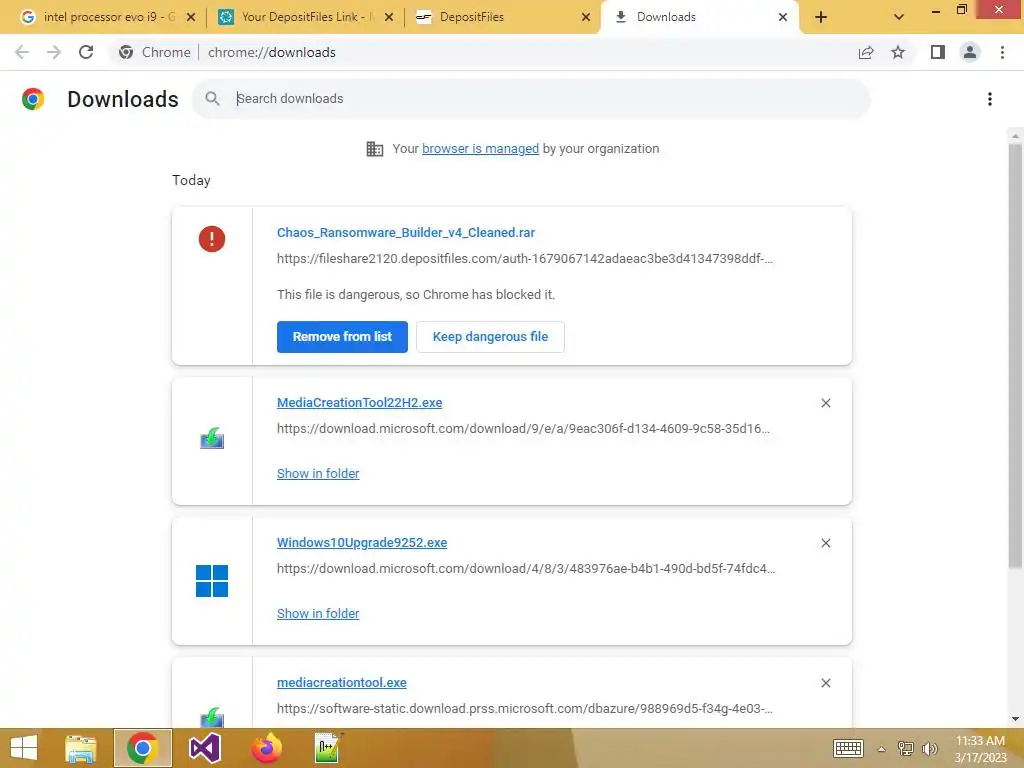The image size is (1024, 768).
Task: Reload the downloads page
Action: point(86,52)
